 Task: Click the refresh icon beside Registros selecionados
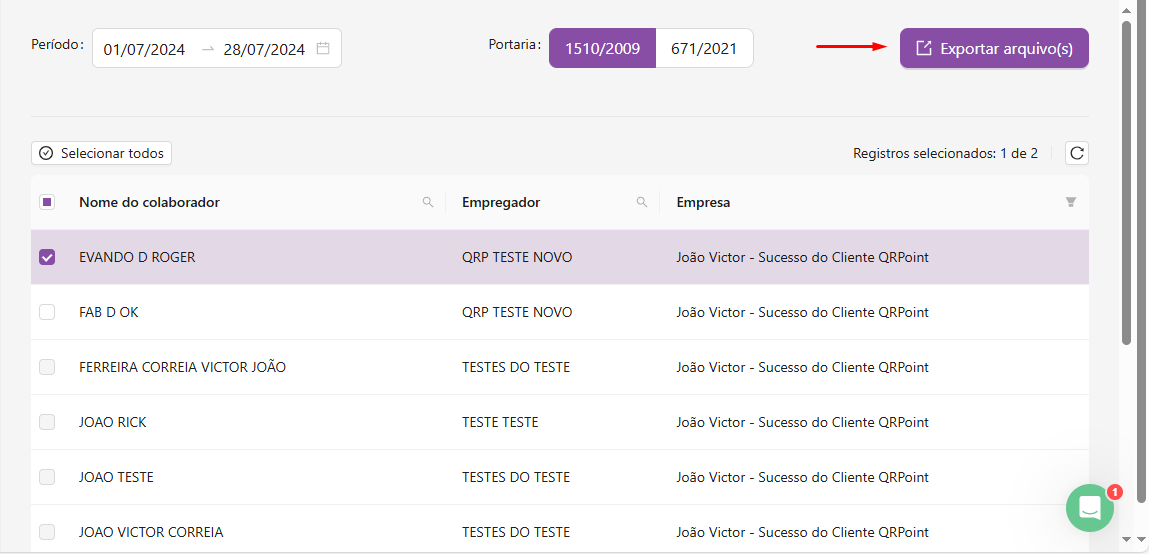coord(1077,153)
